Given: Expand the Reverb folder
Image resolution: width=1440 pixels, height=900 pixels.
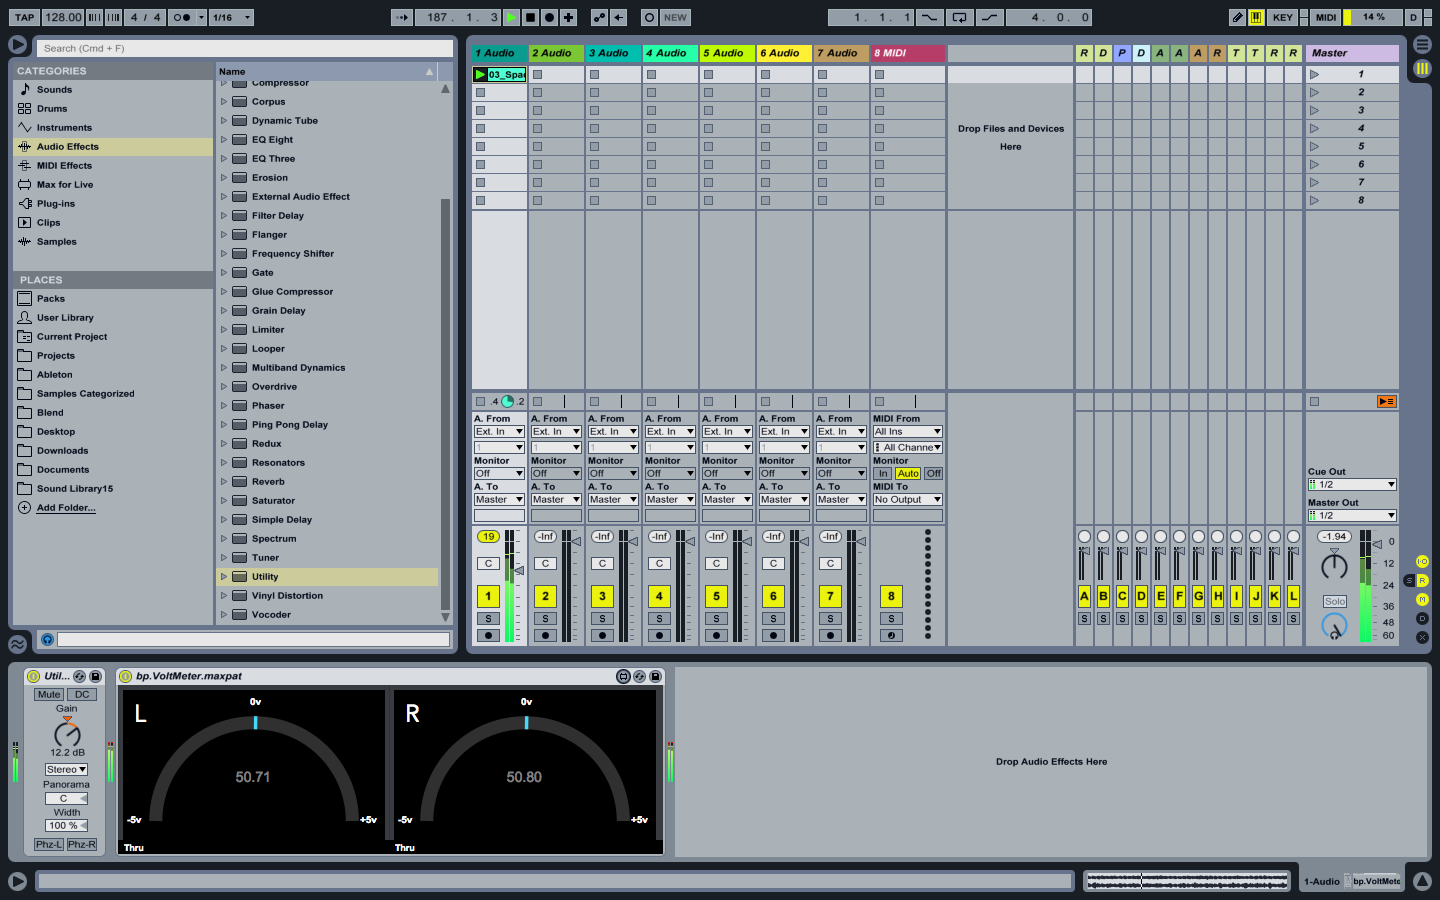Looking at the screenshot, I should [224, 482].
